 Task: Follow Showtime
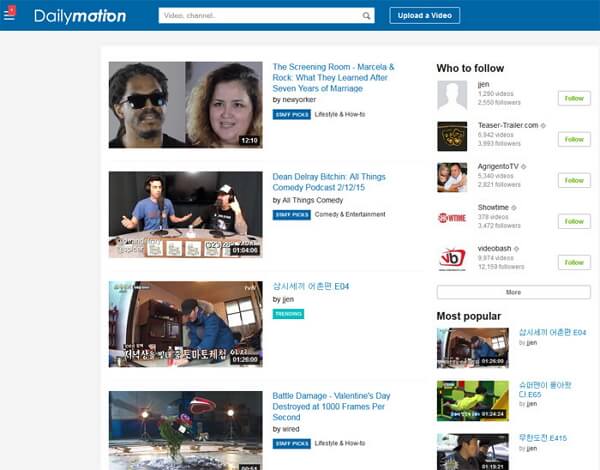pyautogui.click(x=574, y=221)
